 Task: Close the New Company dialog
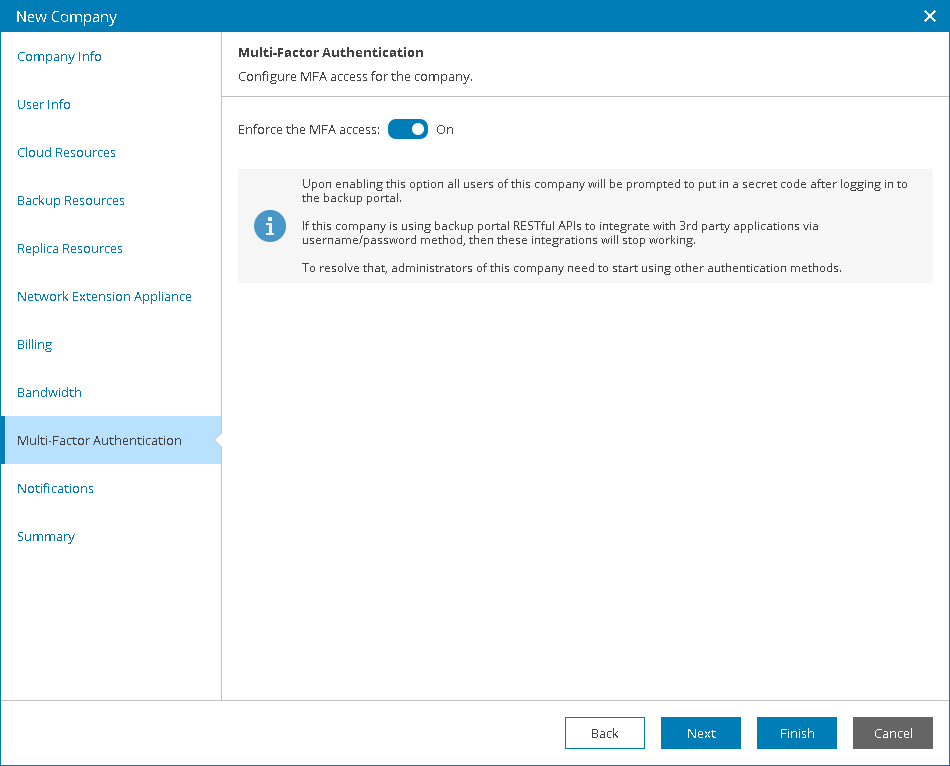click(929, 16)
